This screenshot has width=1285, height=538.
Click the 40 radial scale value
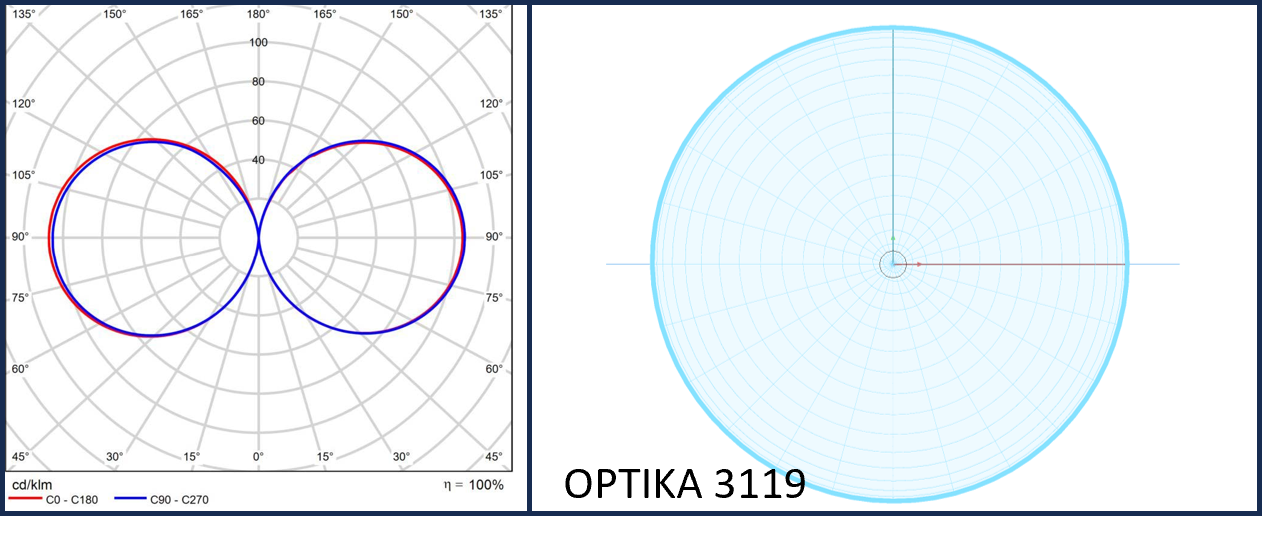point(258,160)
